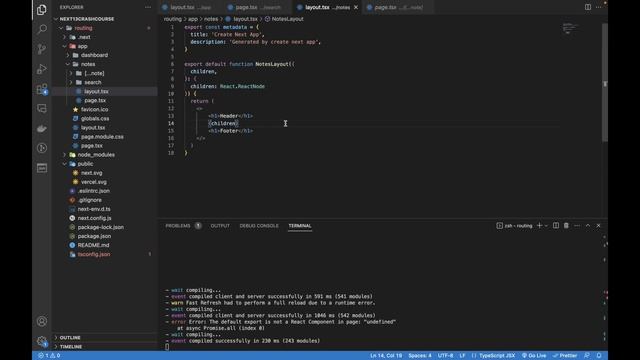Open globals.css file
The width and height of the screenshot is (640, 360).
pyautogui.click(x=95, y=118)
